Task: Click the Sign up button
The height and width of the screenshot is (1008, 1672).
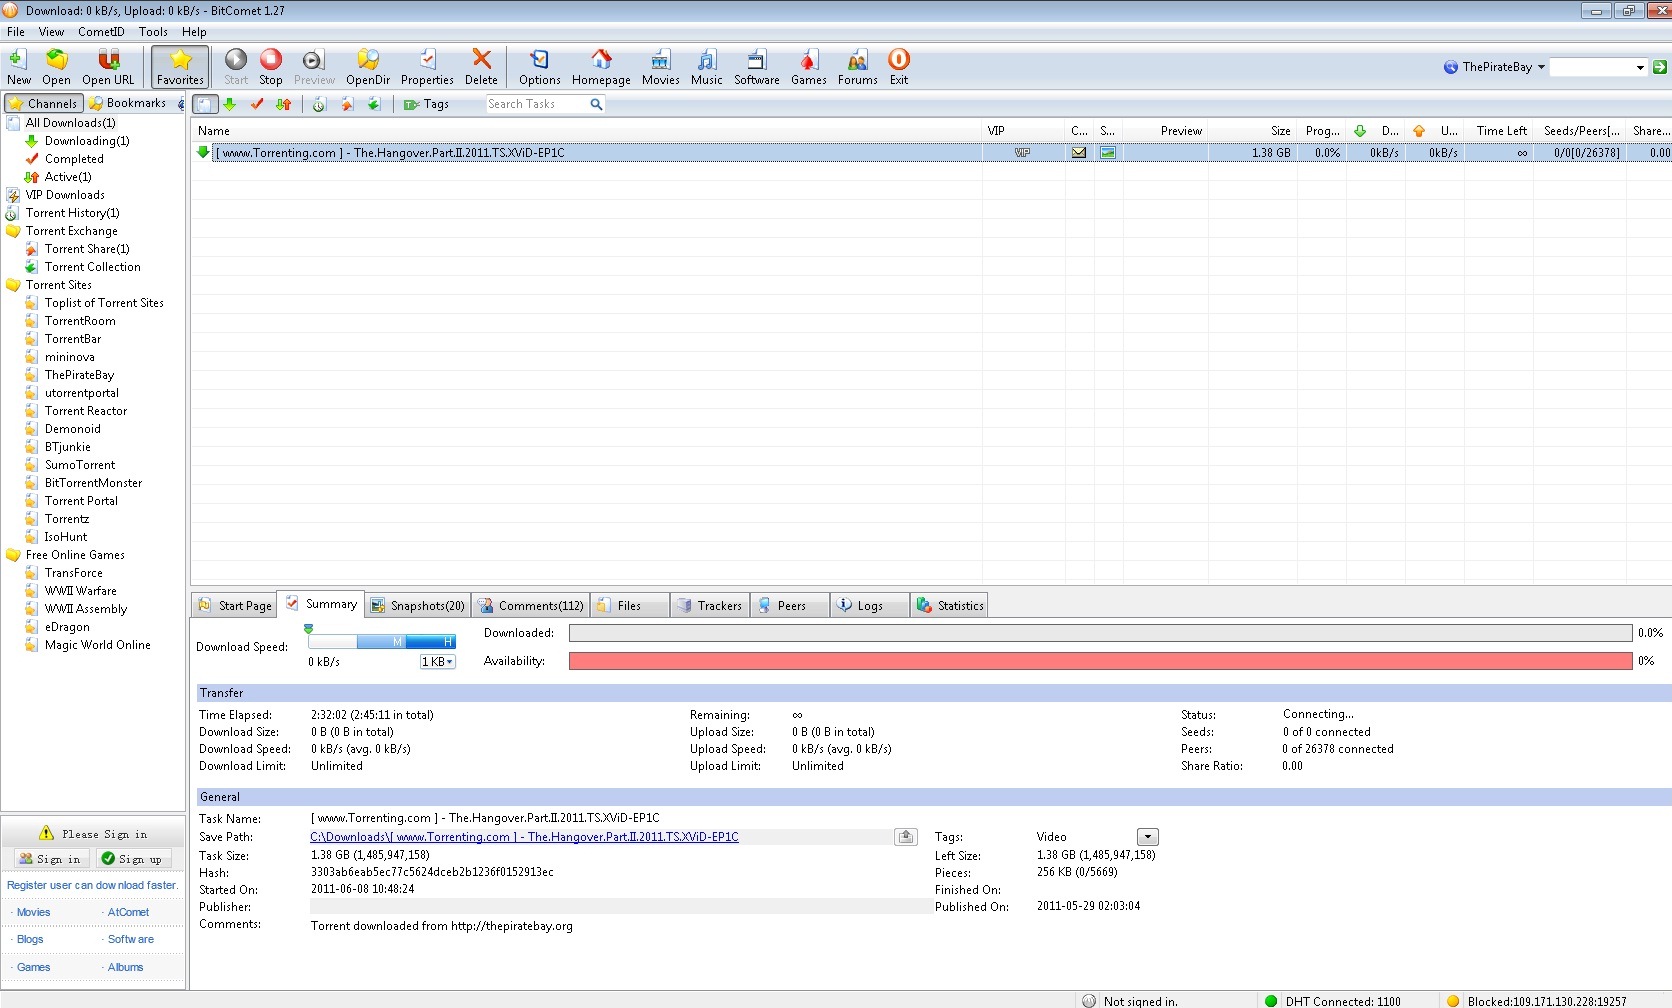Action: 133,859
